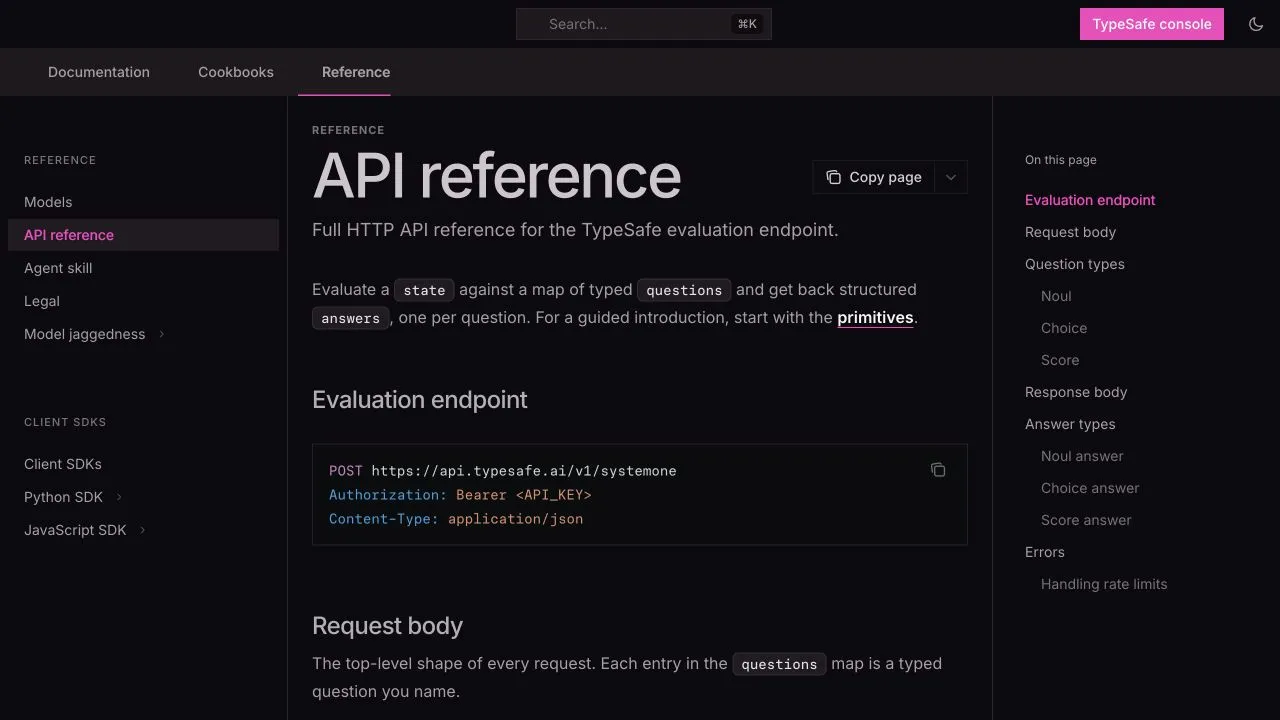This screenshot has height=720, width=1280.
Task: Jump to Noul answer in page outline
Action: (1082, 456)
